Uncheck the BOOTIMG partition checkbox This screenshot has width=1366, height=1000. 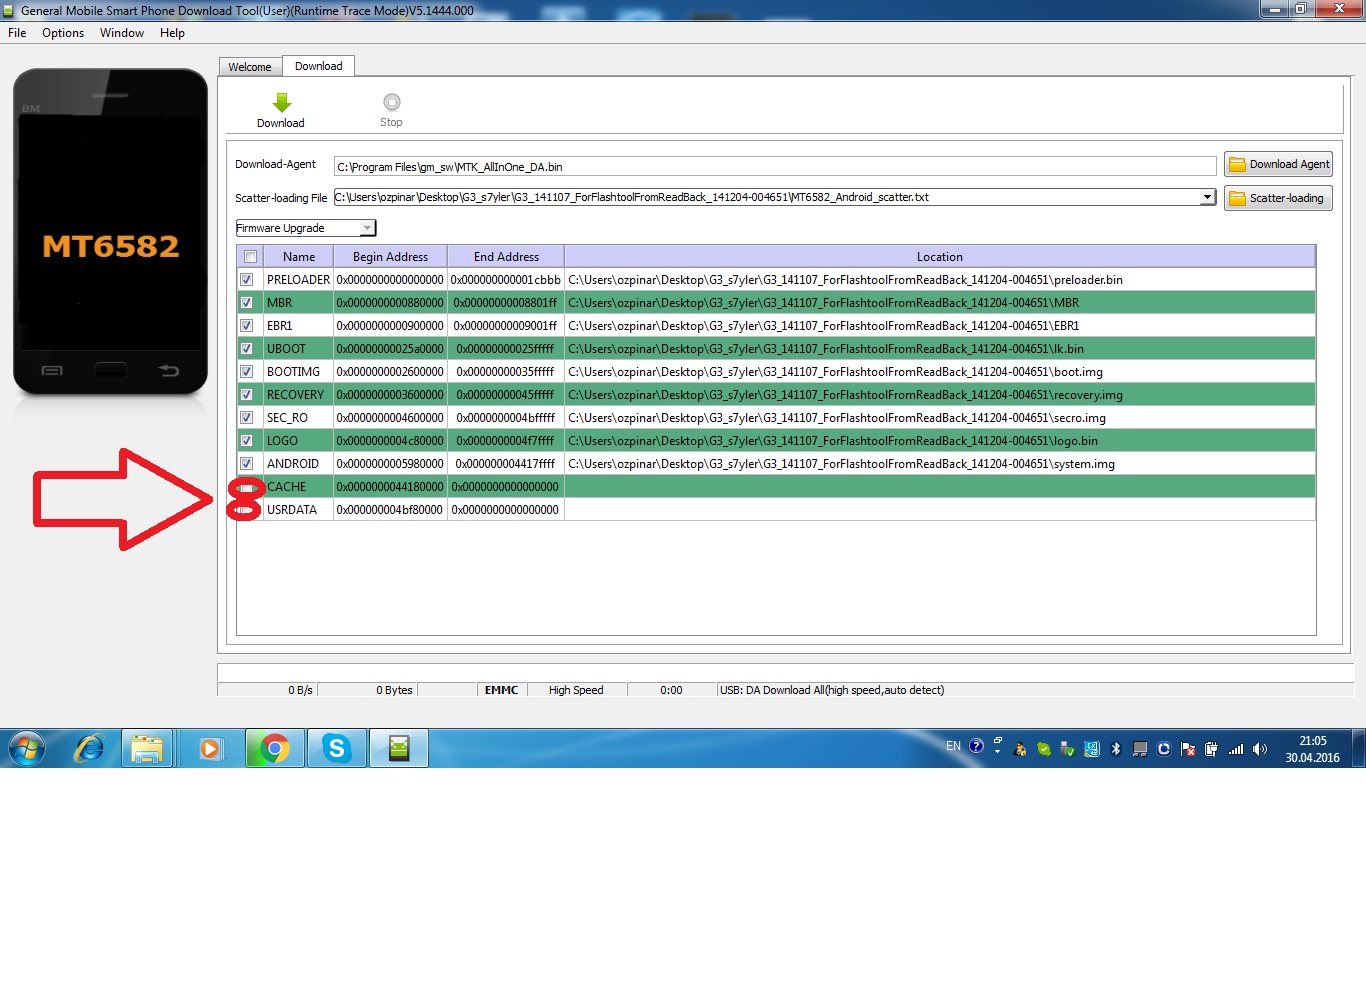(246, 372)
